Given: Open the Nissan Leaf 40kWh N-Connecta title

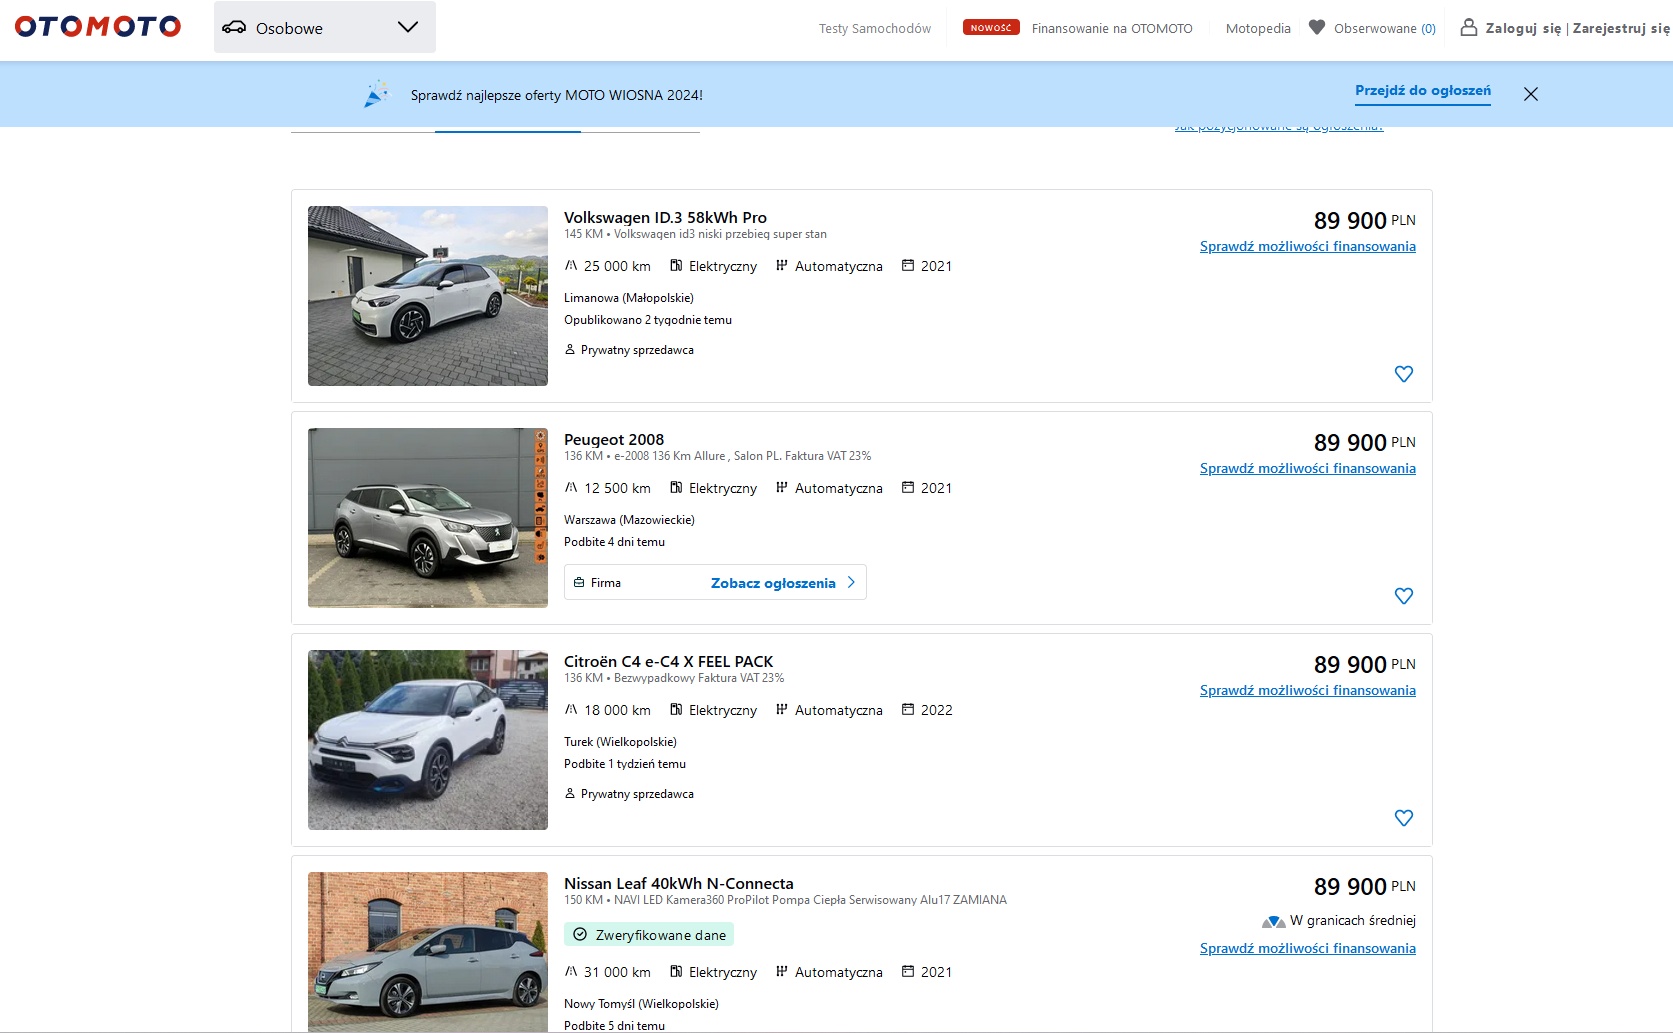Looking at the screenshot, I should point(678,883).
